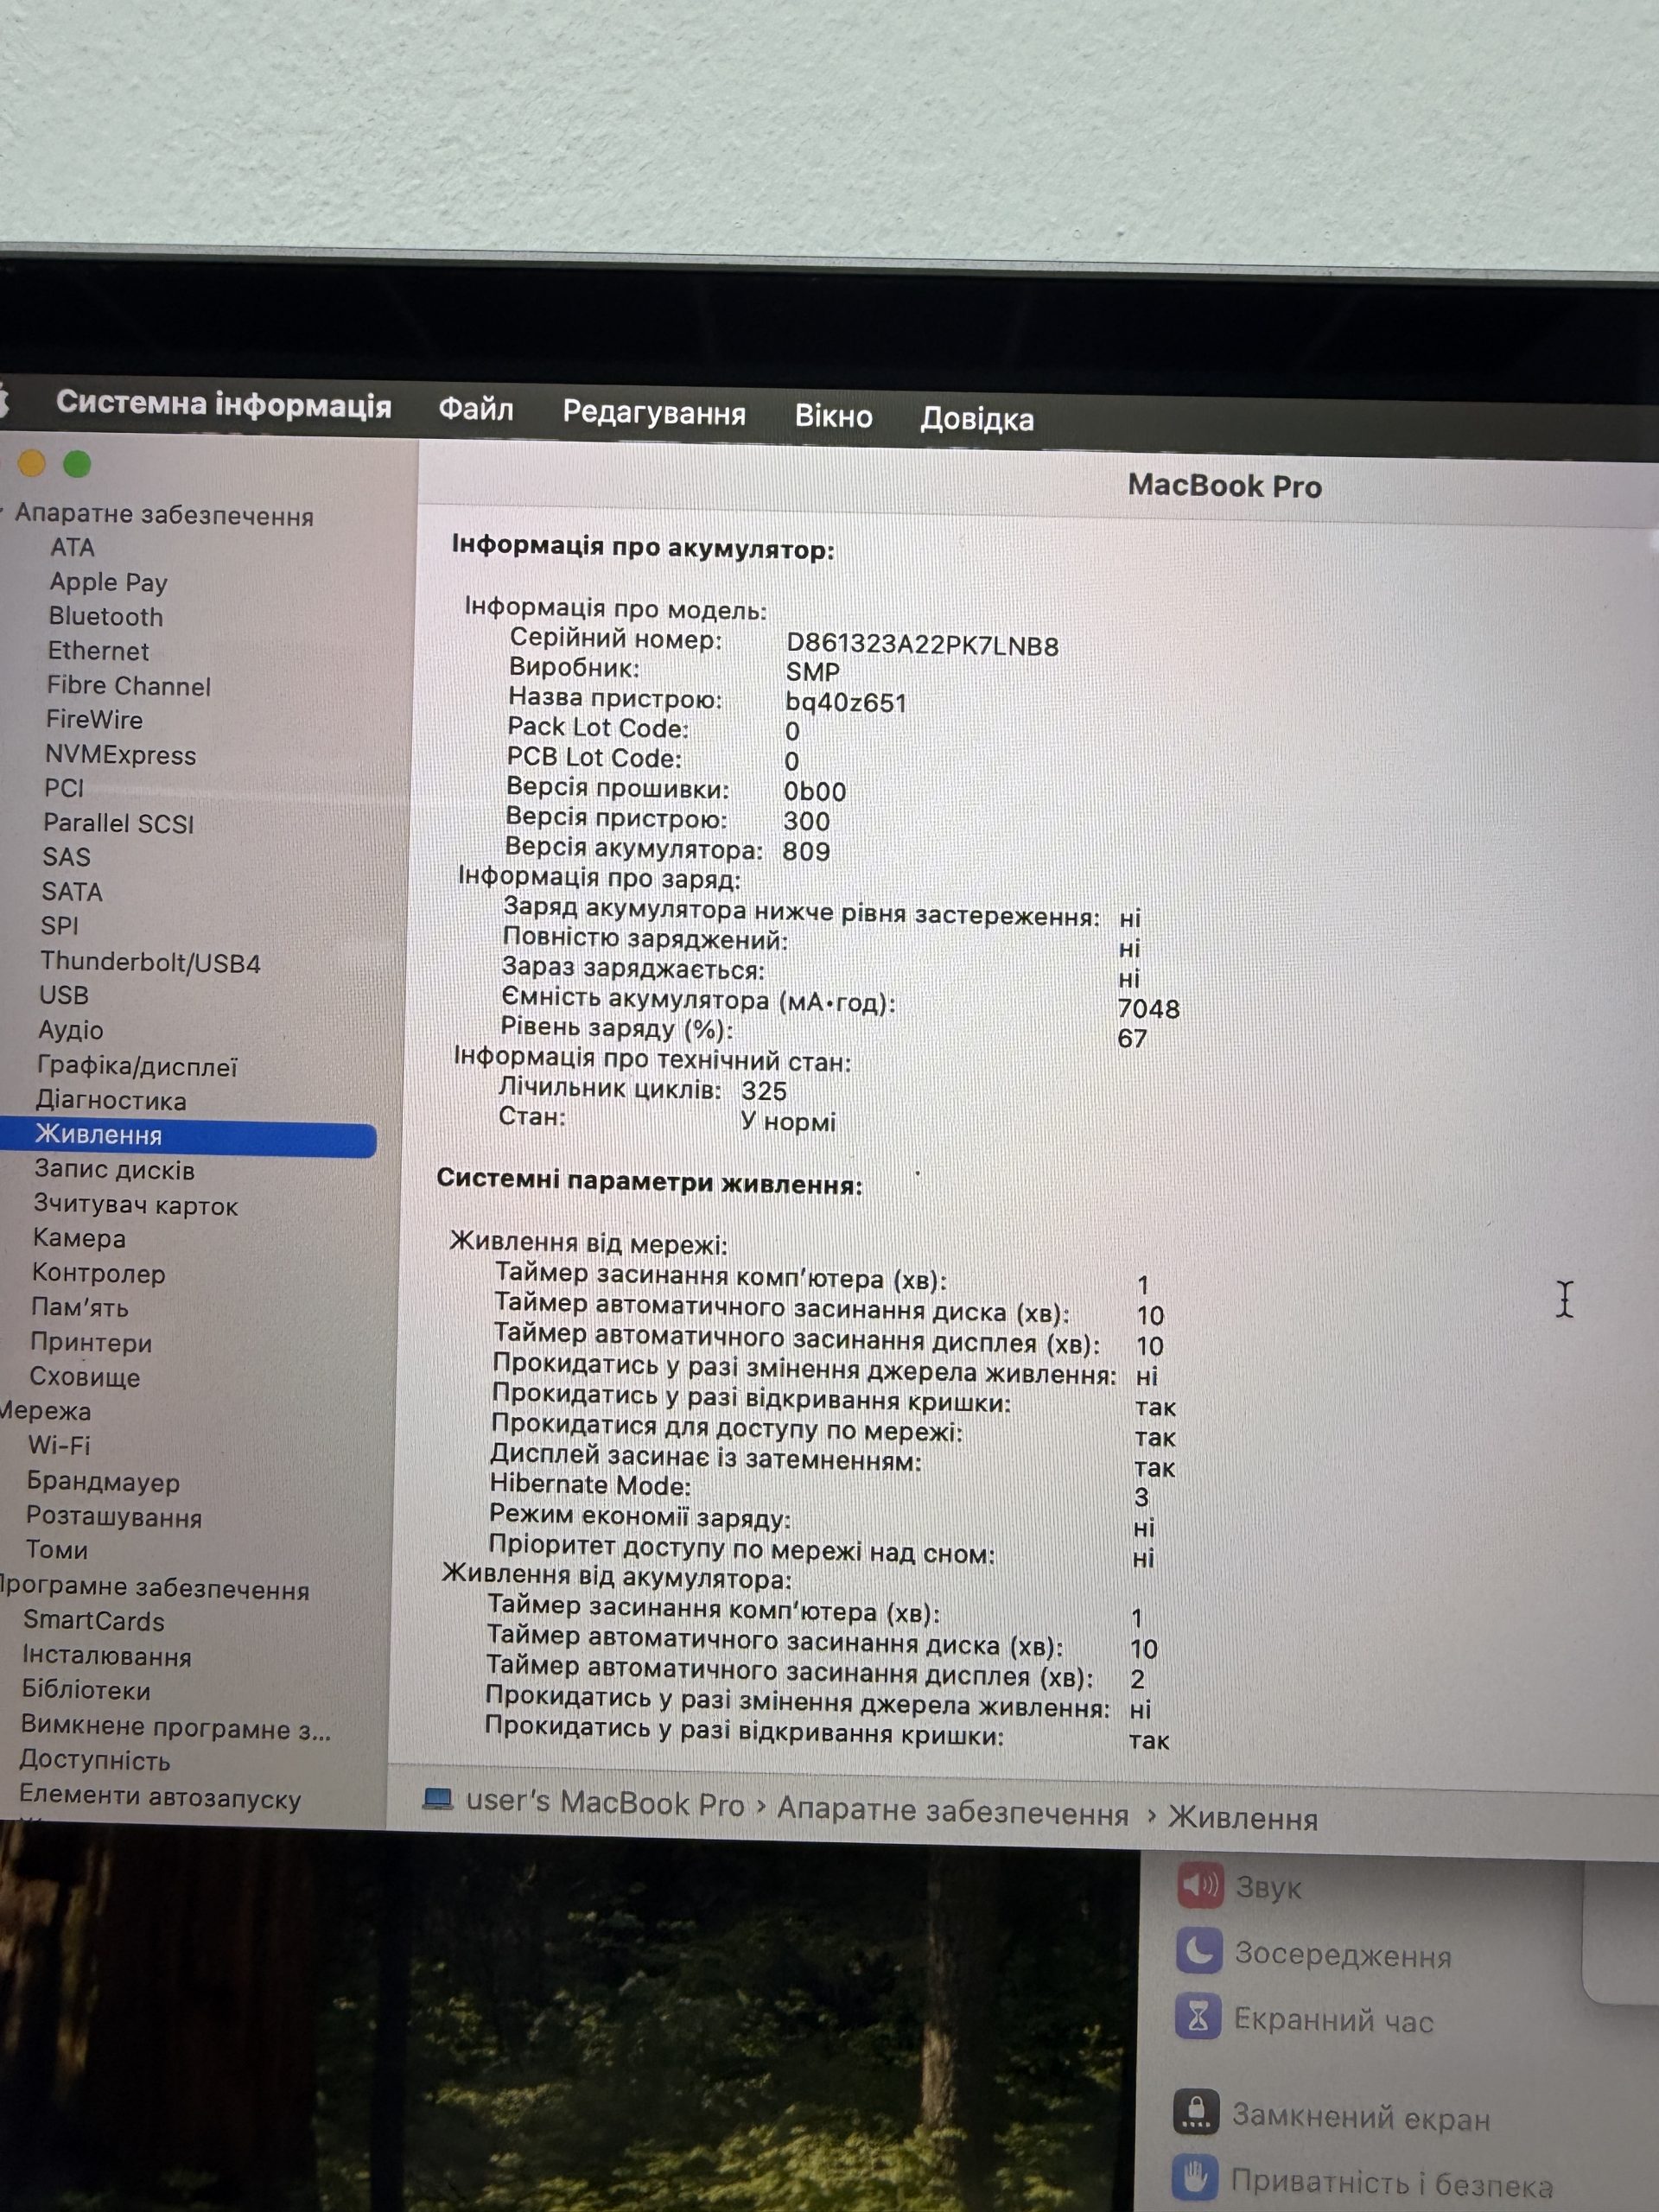Click Апаратне забезпечення in the path bar
The image size is (1659, 2212).
point(952,1810)
